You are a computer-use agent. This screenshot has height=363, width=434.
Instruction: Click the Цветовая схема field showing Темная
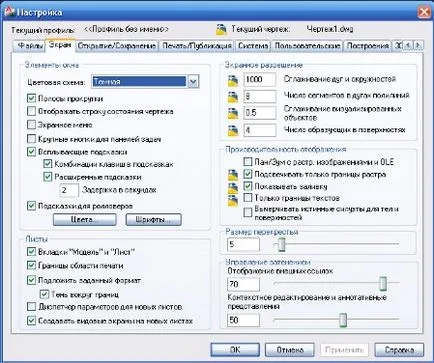[139, 82]
